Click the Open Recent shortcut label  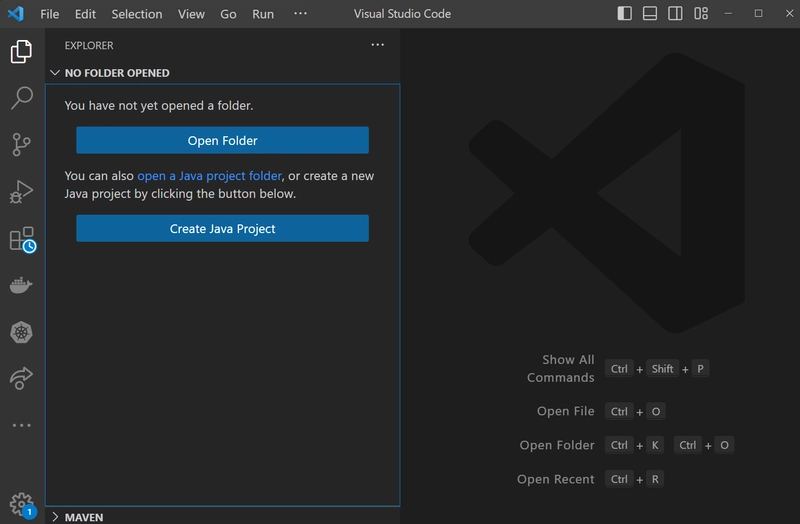pyautogui.click(x=556, y=480)
